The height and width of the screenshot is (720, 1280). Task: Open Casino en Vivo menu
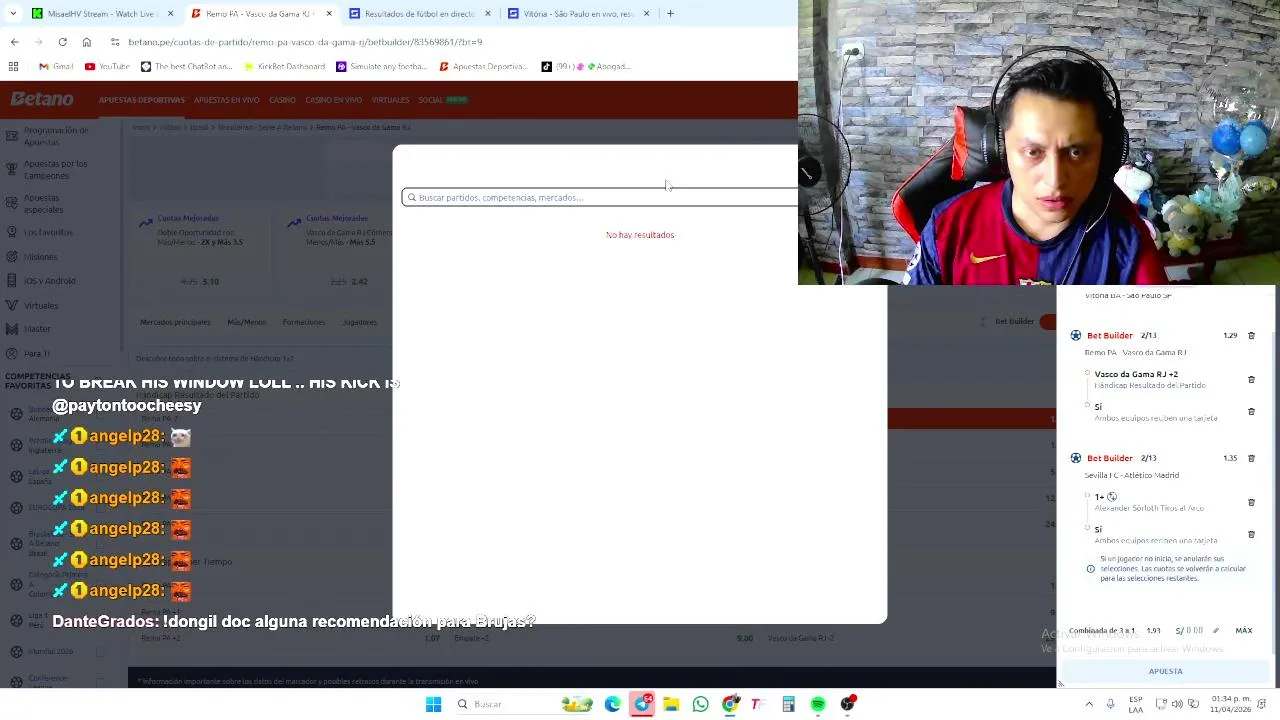coord(333,100)
